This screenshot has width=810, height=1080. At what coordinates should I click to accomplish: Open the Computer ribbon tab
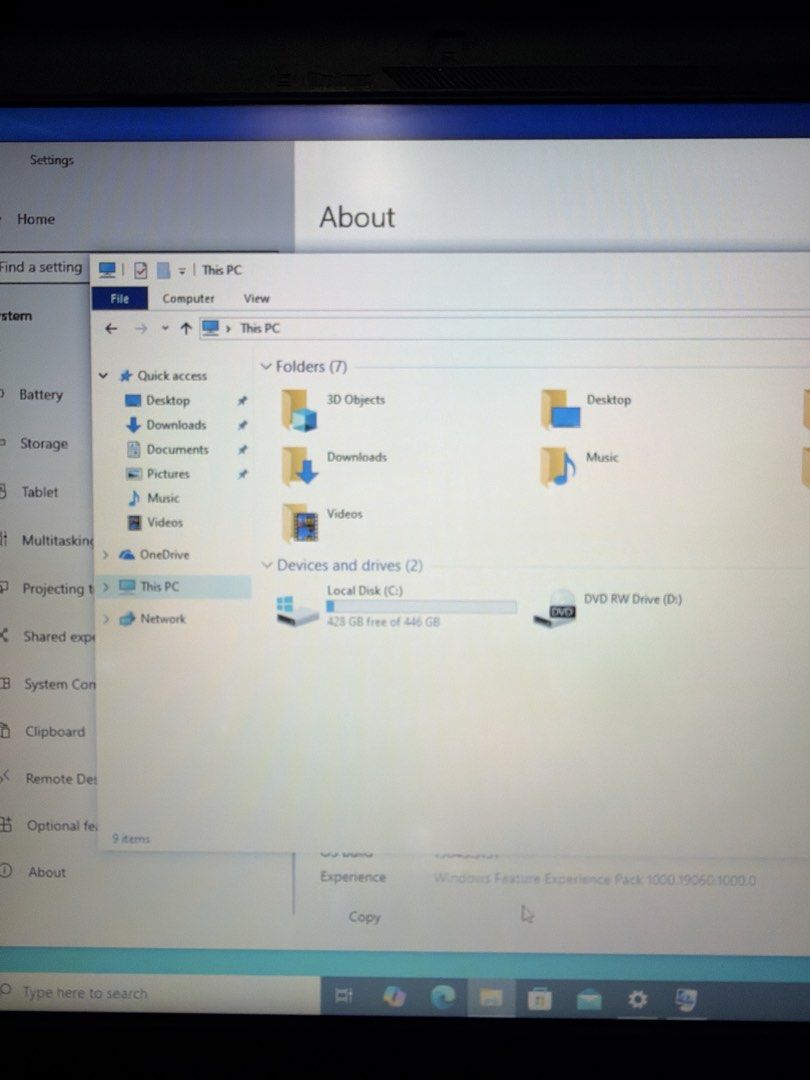pyautogui.click(x=188, y=298)
